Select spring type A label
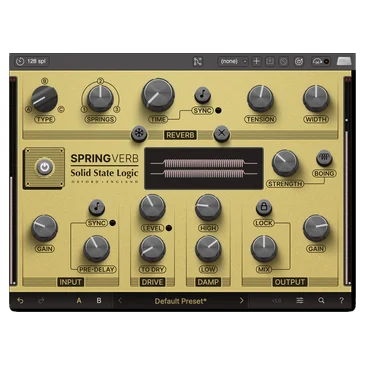Viewport: 365px width, 365px height. [28, 109]
